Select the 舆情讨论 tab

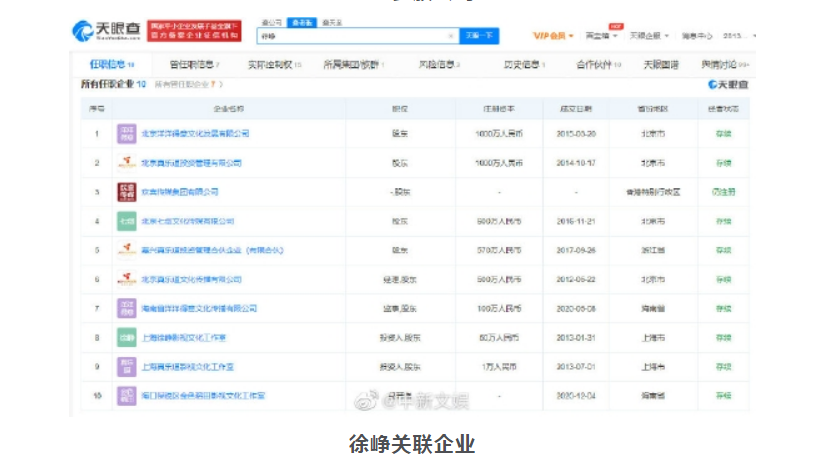[x=725, y=65]
